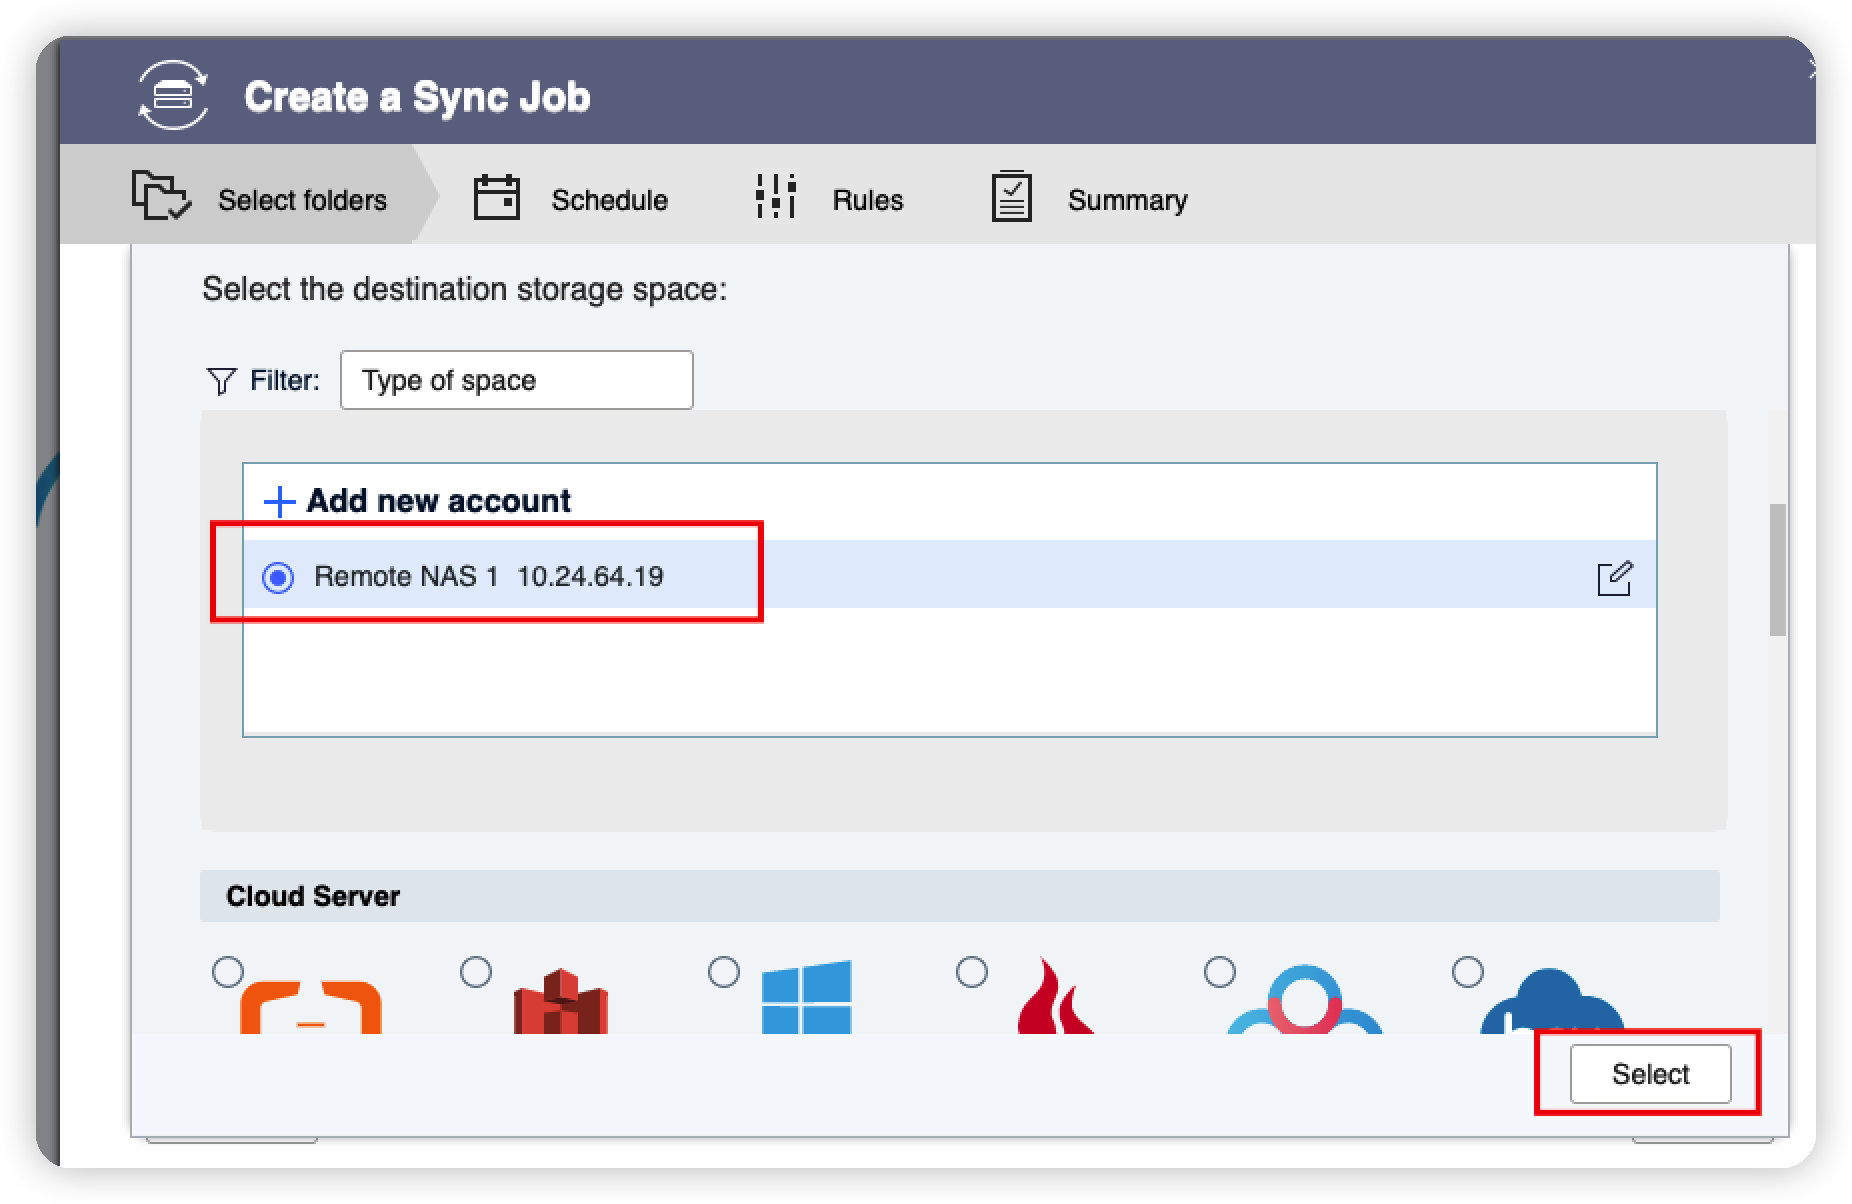Click the filter funnel icon
1852x1204 pixels.
[x=222, y=379]
